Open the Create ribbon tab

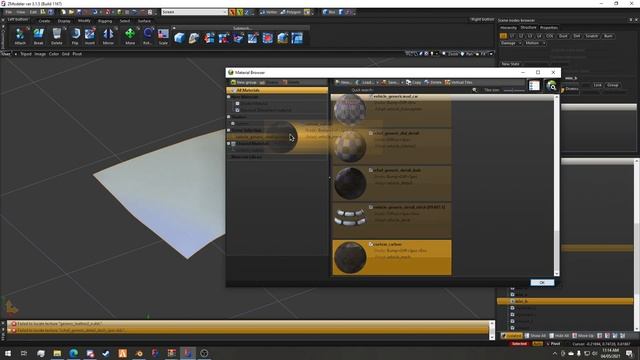(44, 21)
